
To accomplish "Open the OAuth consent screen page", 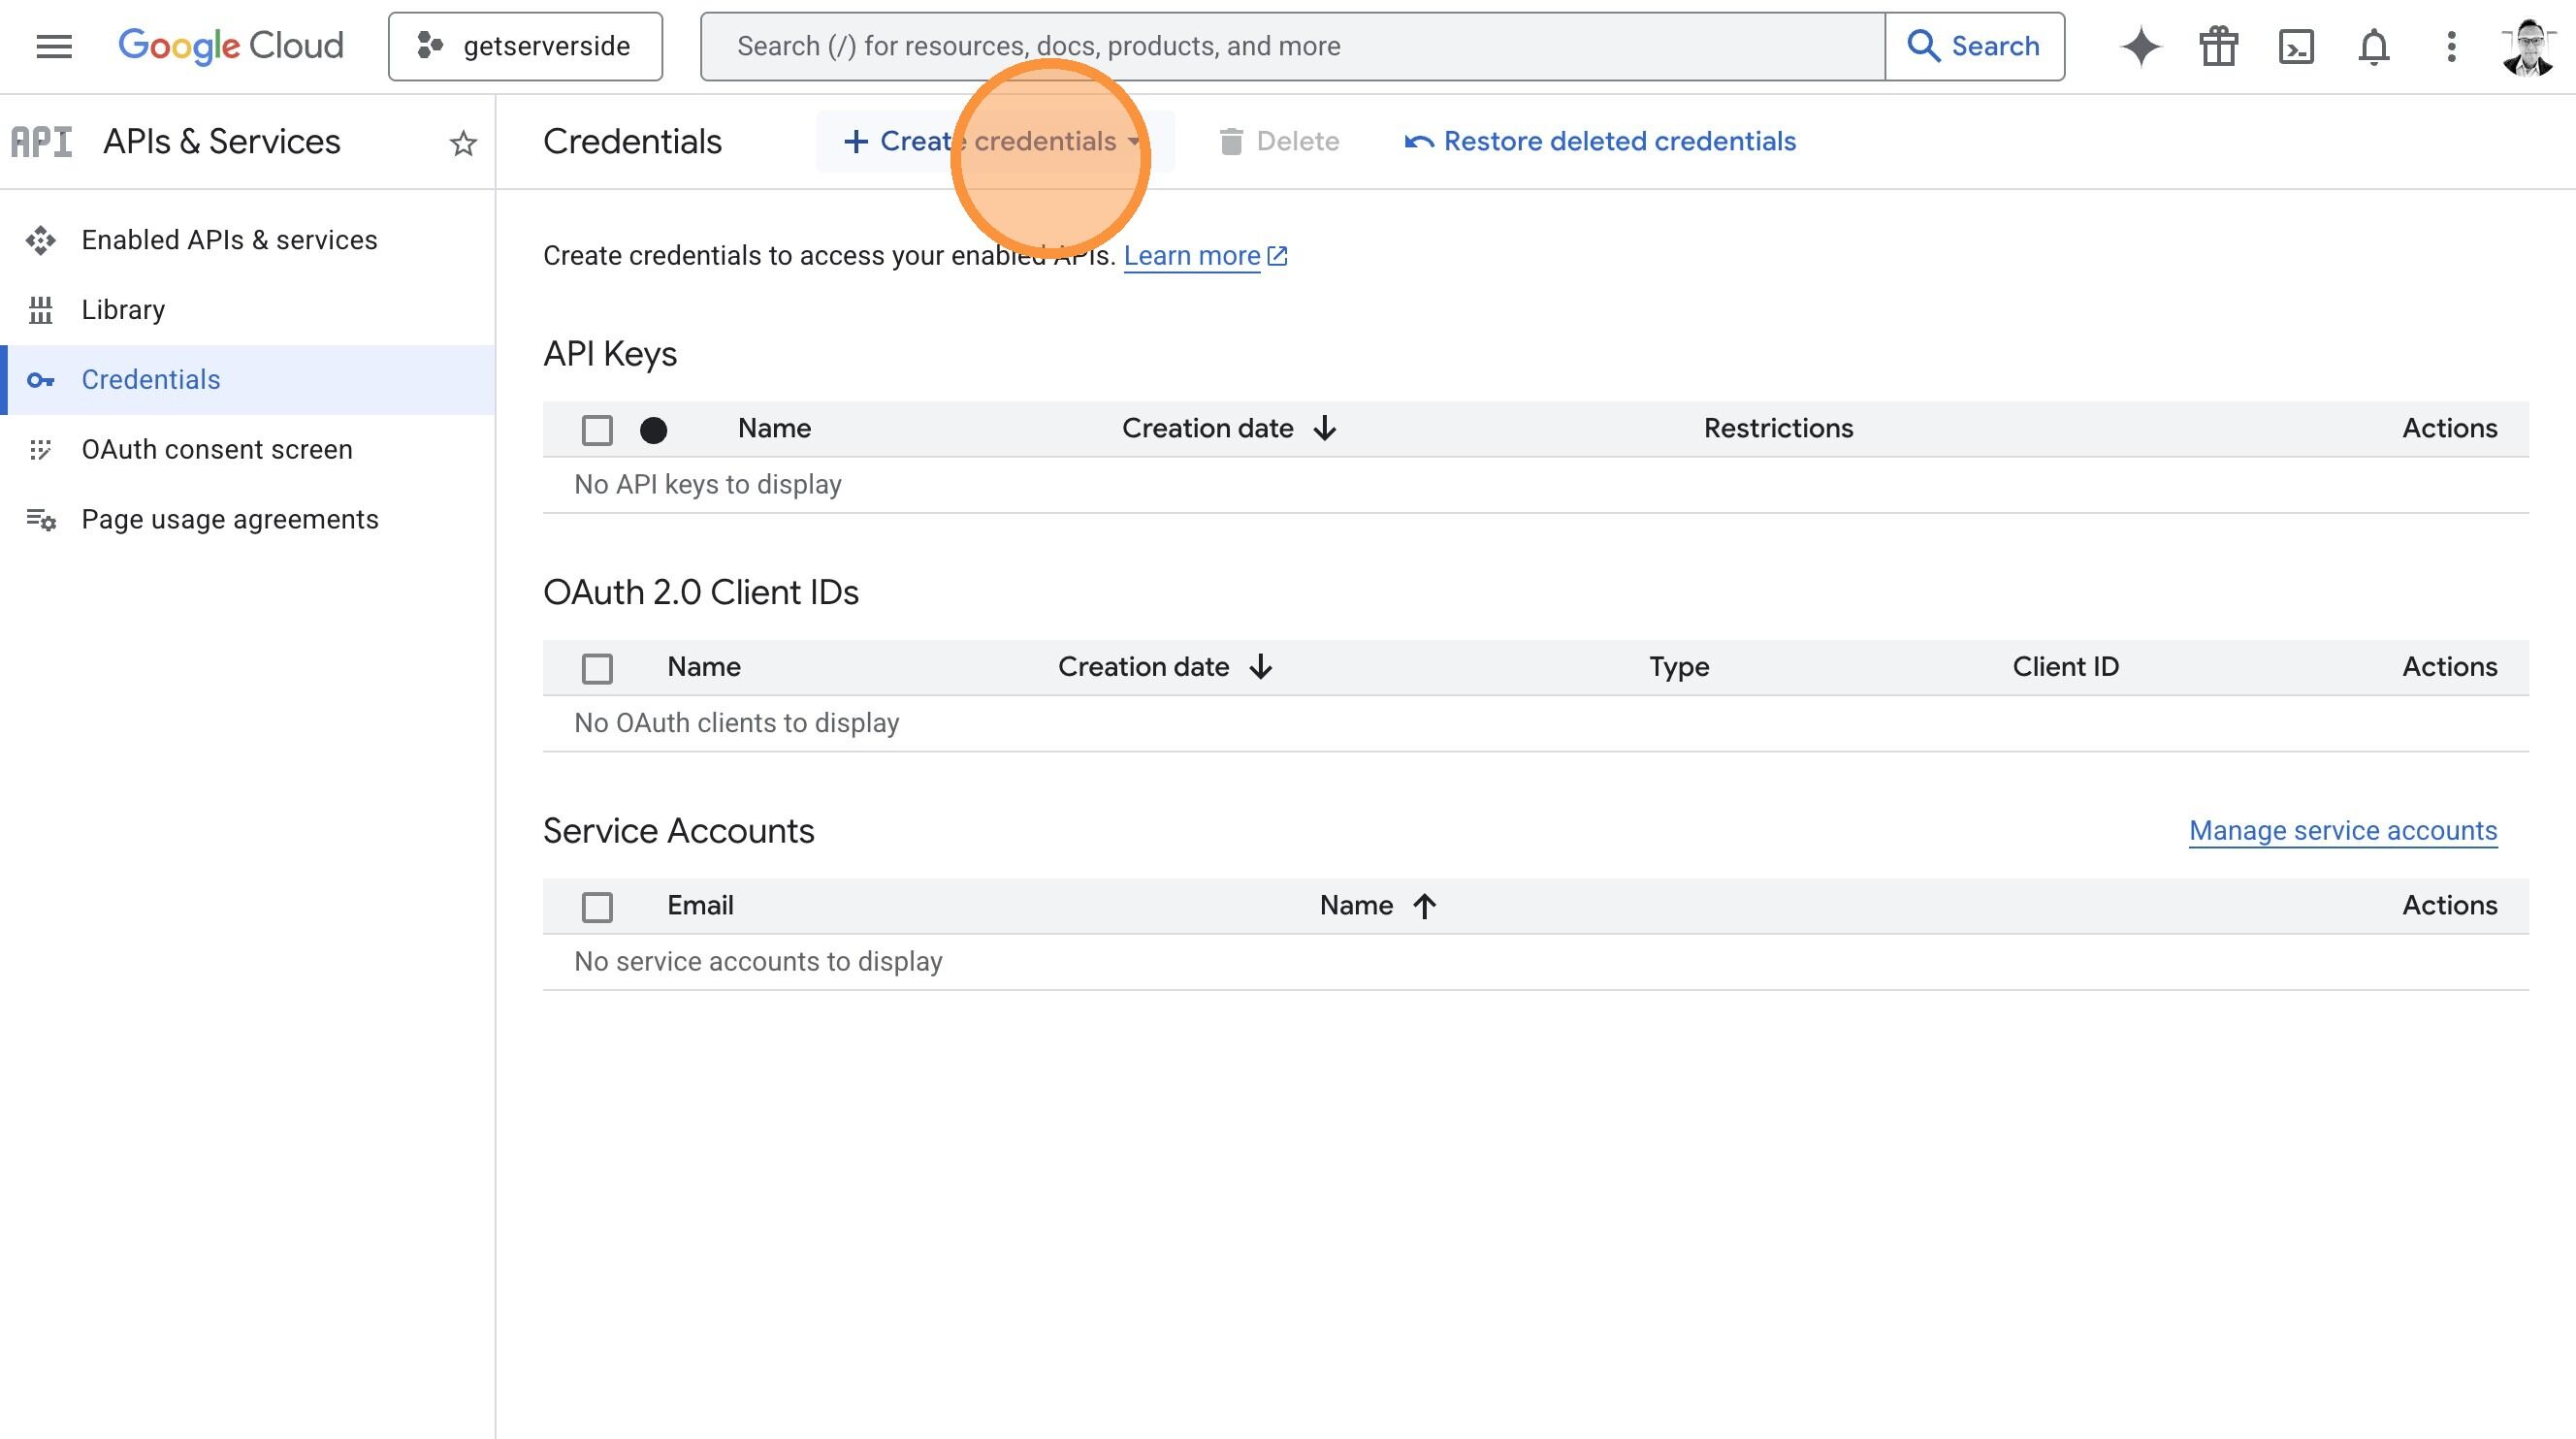I will pyautogui.click(x=217, y=449).
